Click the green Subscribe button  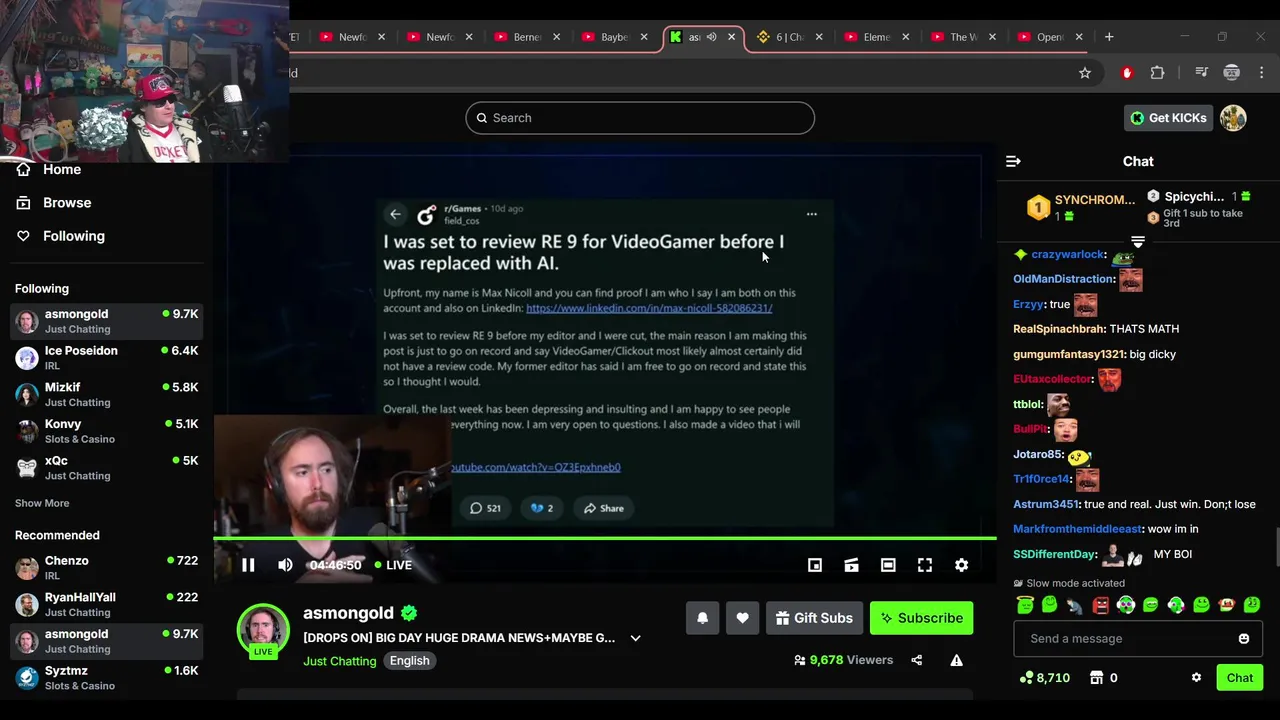tap(921, 618)
